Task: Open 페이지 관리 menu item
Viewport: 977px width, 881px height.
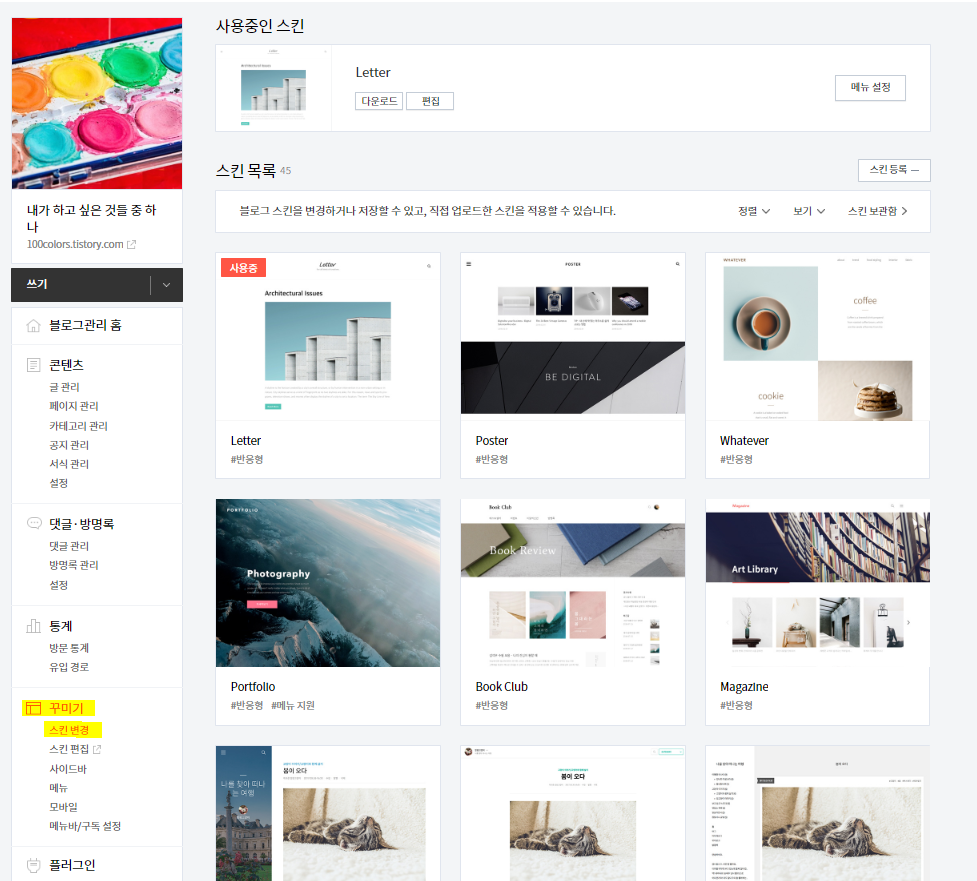Action: (74, 406)
